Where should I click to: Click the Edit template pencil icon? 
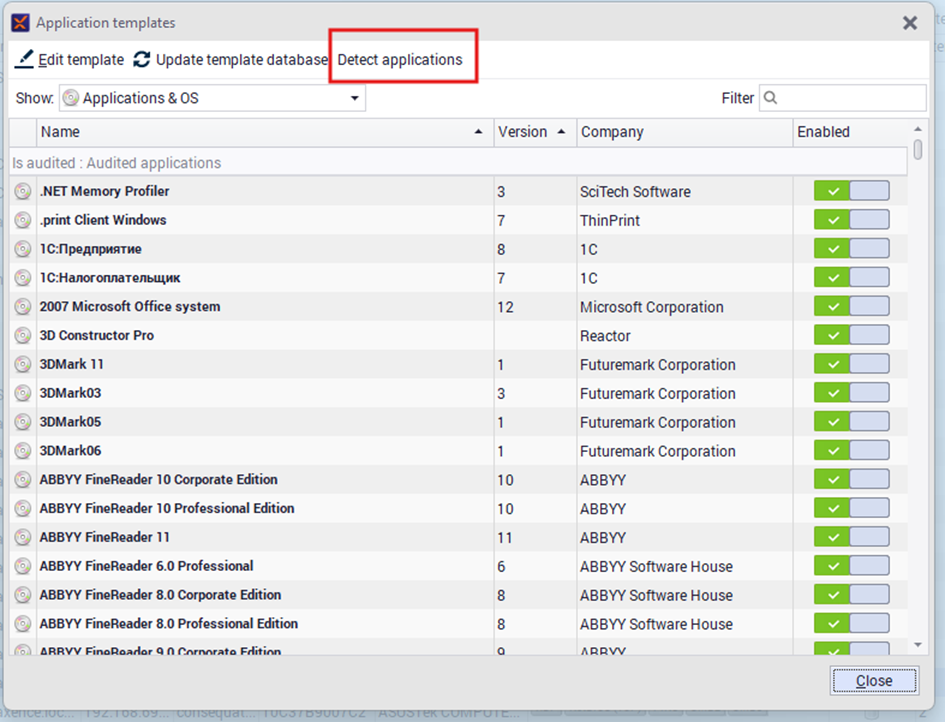24,59
